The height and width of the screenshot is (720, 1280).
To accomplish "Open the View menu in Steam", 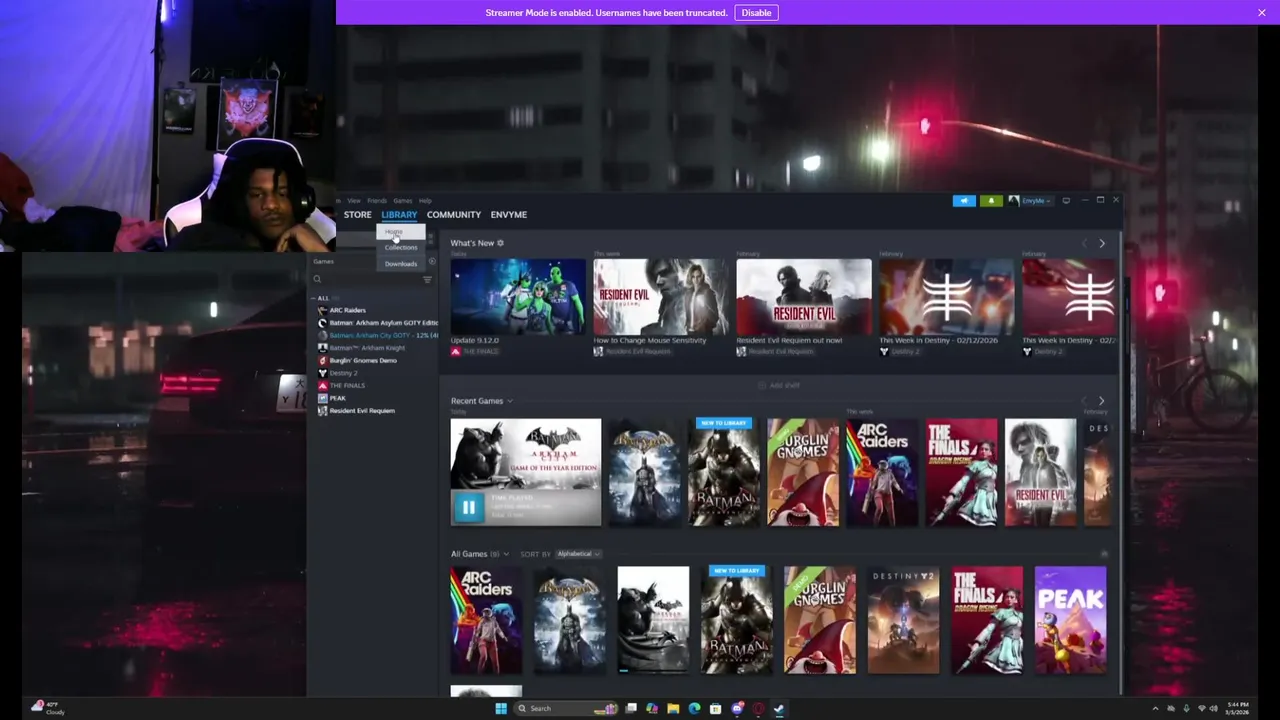I will (x=354, y=201).
